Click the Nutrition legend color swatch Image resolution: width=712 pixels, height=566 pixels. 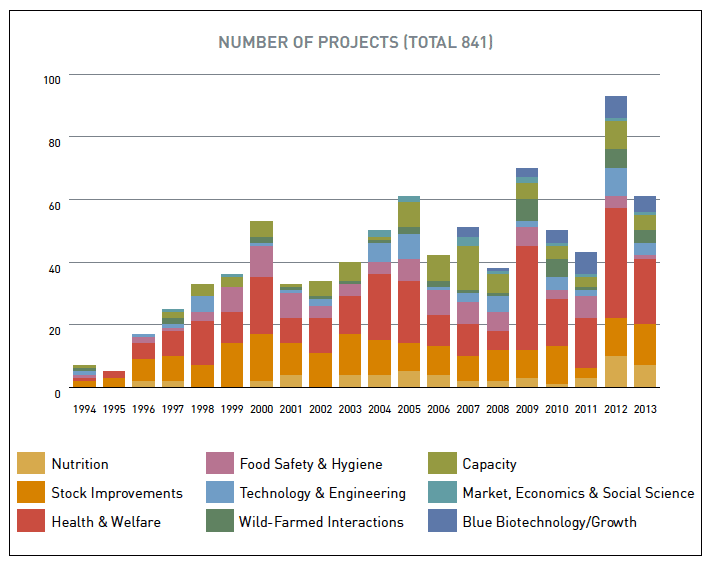coord(31,463)
